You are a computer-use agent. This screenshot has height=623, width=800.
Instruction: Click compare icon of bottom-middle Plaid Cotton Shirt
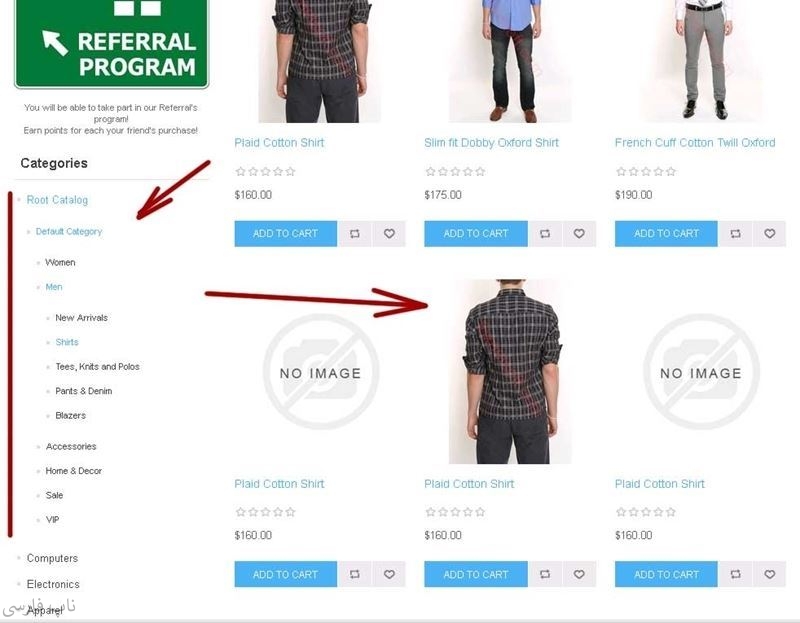click(x=545, y=575)
